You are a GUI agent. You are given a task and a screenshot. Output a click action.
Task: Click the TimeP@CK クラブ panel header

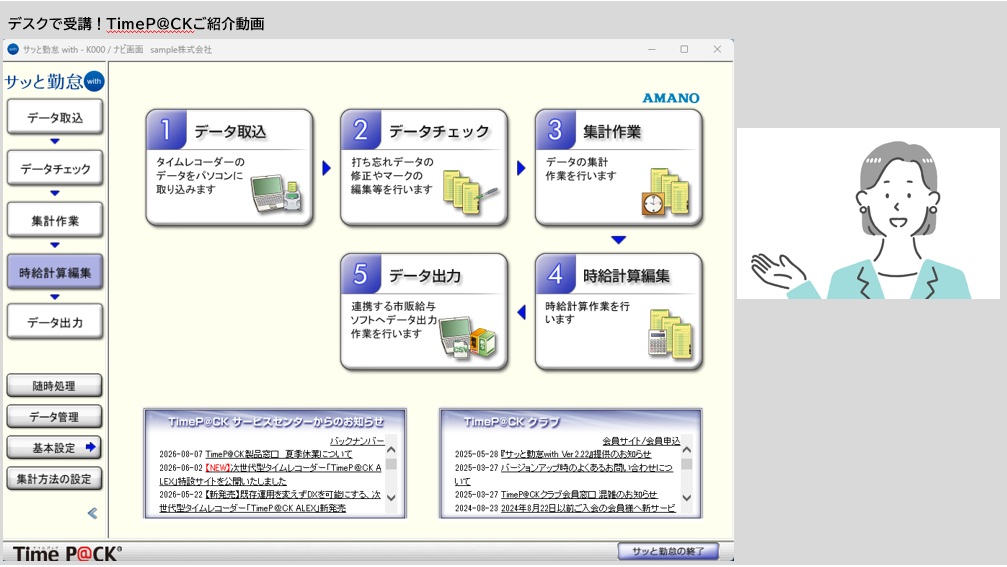point(512,422)
